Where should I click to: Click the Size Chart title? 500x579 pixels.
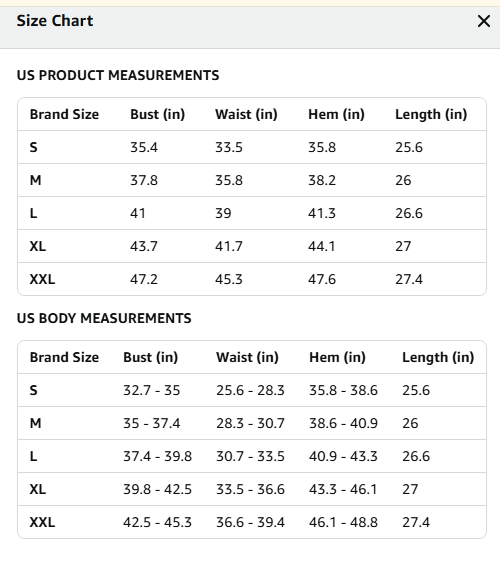click(x=55, y=21)
